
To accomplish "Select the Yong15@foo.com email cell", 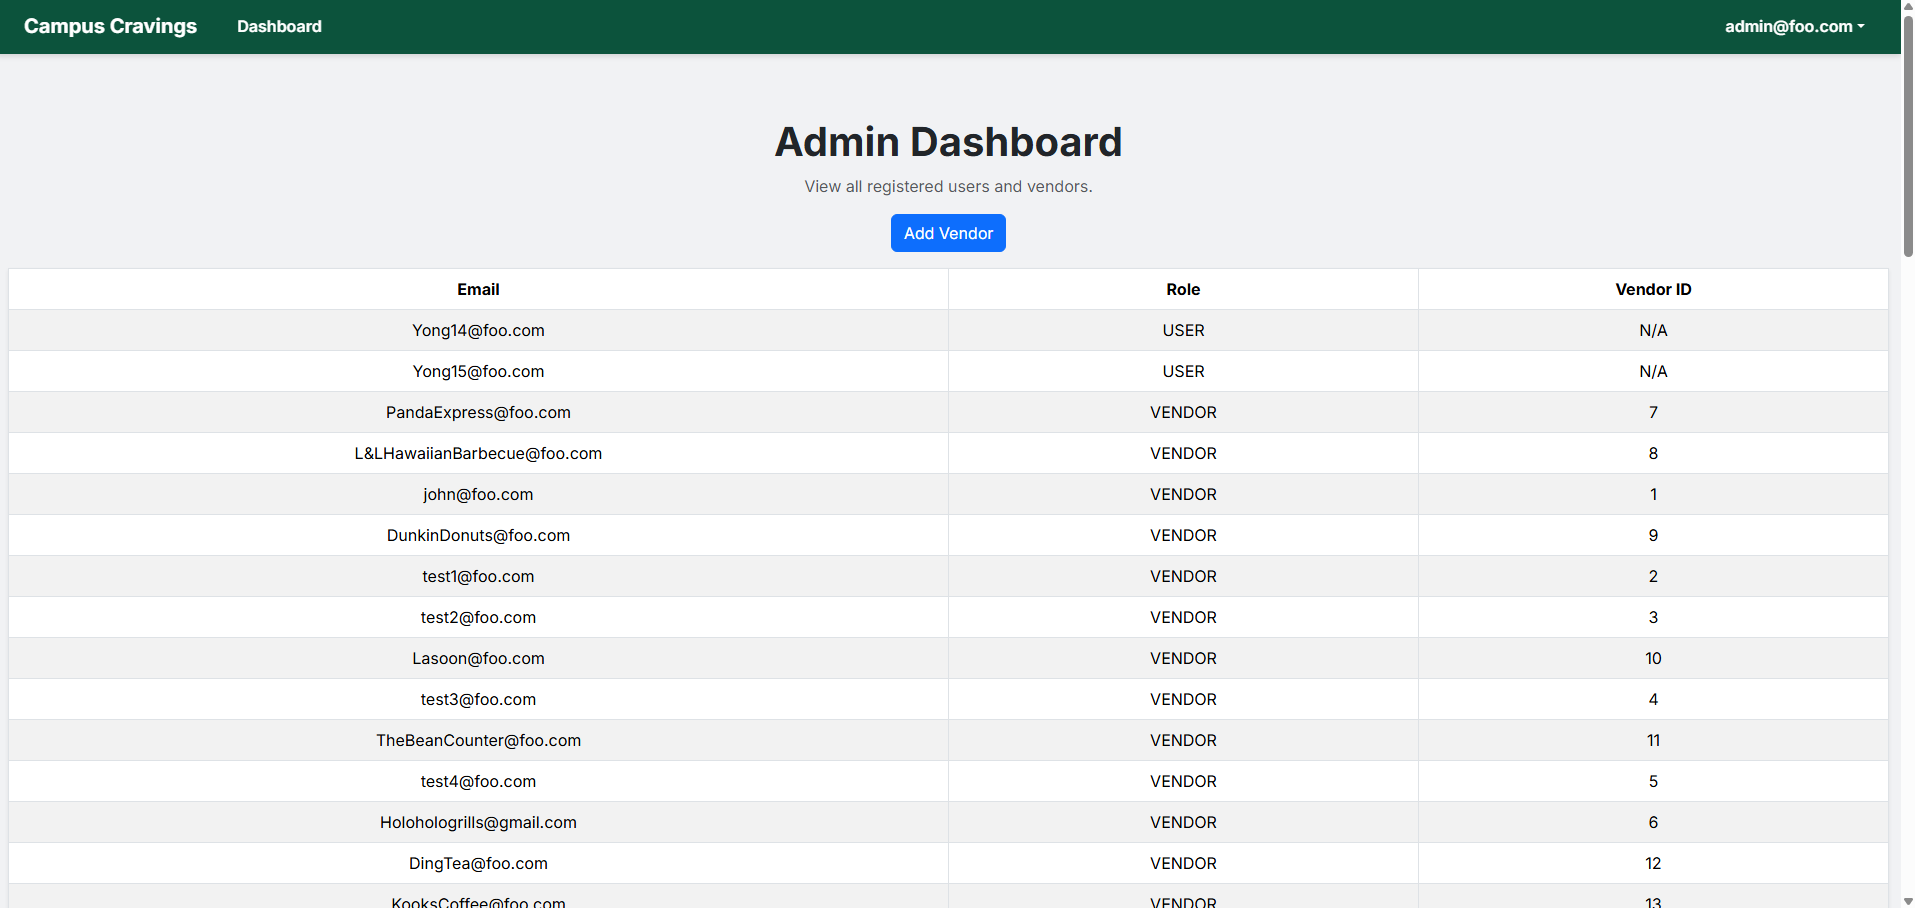I will click(x=478, y=371).
